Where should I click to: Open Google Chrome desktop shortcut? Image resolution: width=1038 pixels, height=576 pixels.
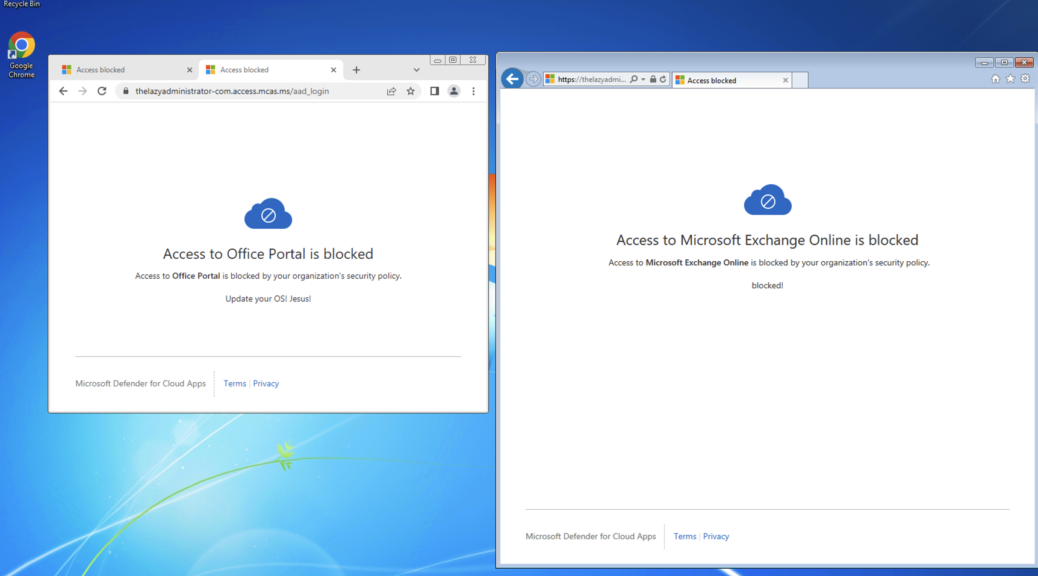click(21, 55)
